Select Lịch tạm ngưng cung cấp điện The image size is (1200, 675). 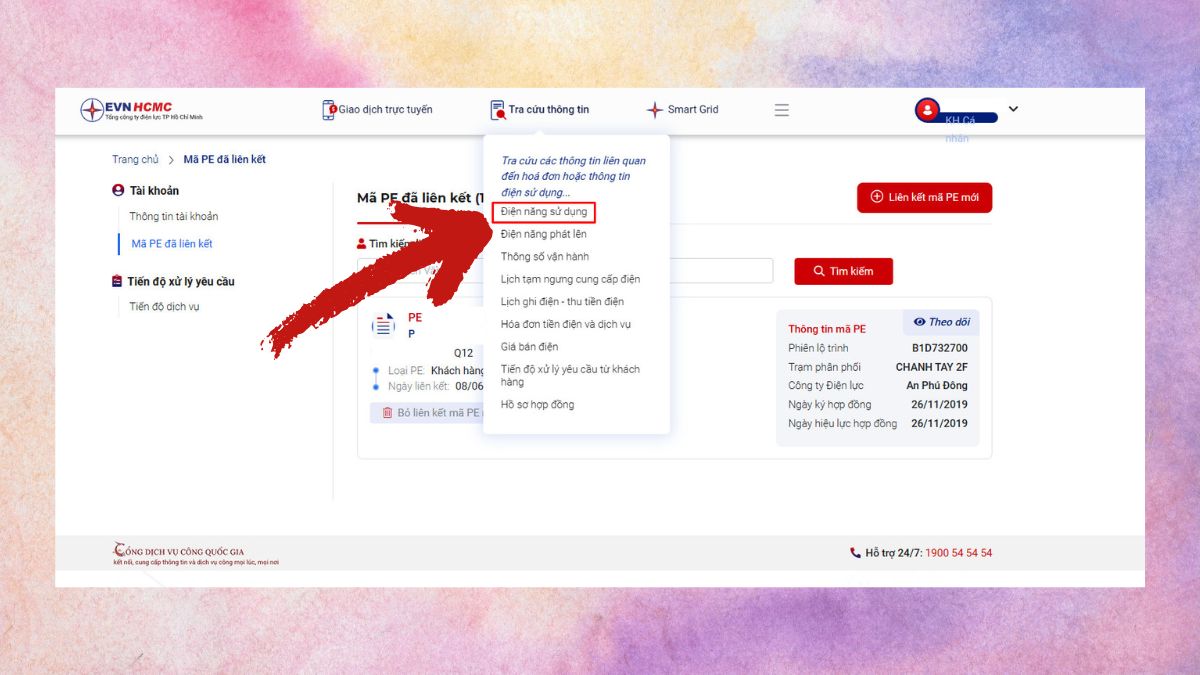click(x=570, y=279)
